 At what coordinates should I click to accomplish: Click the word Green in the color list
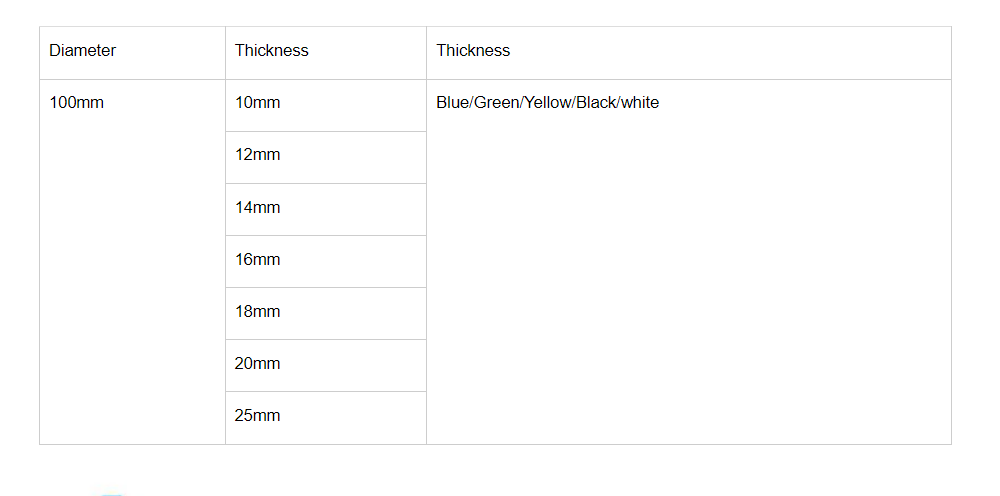click(496, 103)
